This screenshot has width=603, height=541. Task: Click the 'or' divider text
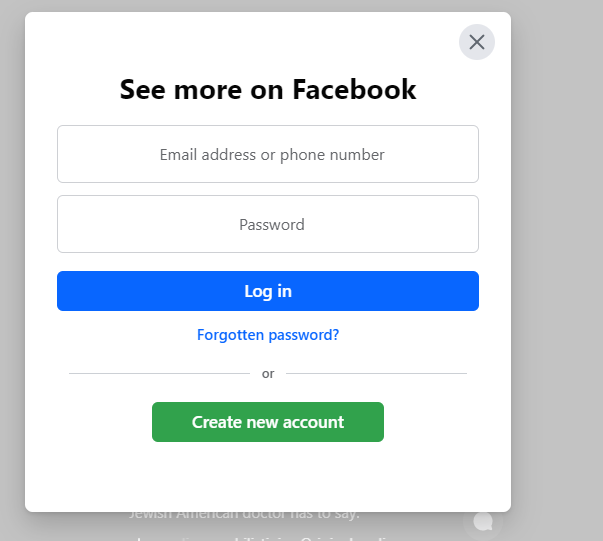click(268, 374)
